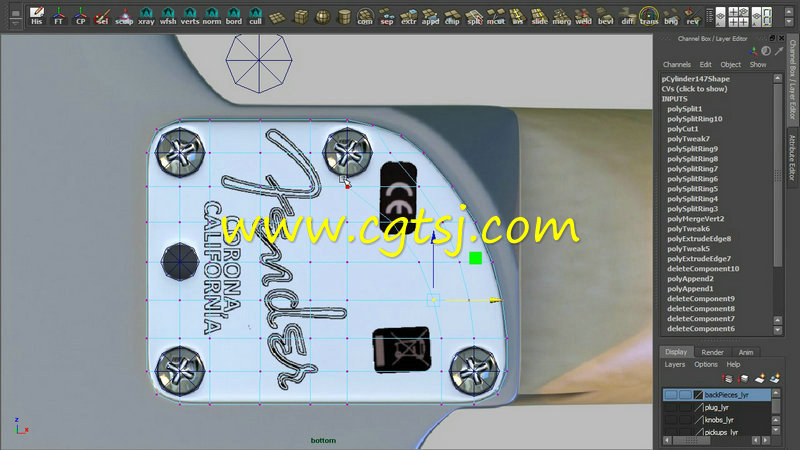Switch to the Render layers tab
The image size is (800, 450).
coord(712,352)
